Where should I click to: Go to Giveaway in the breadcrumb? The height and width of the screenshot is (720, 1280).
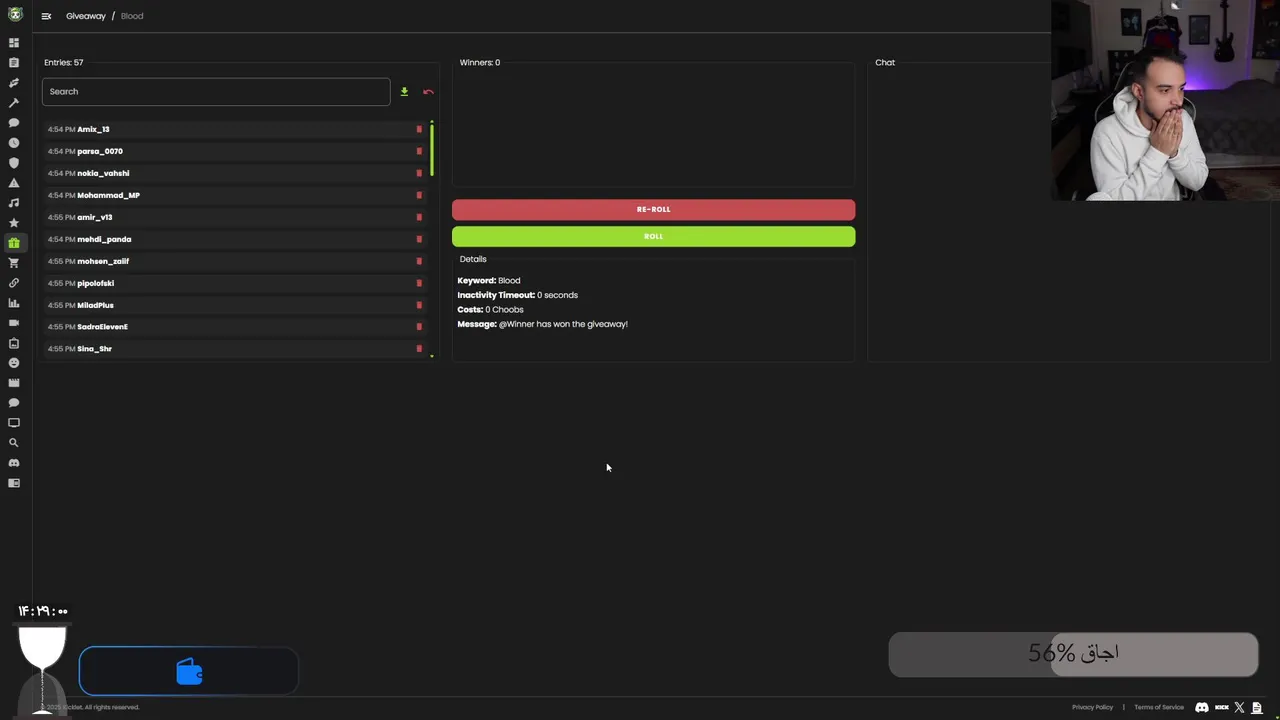86,16
